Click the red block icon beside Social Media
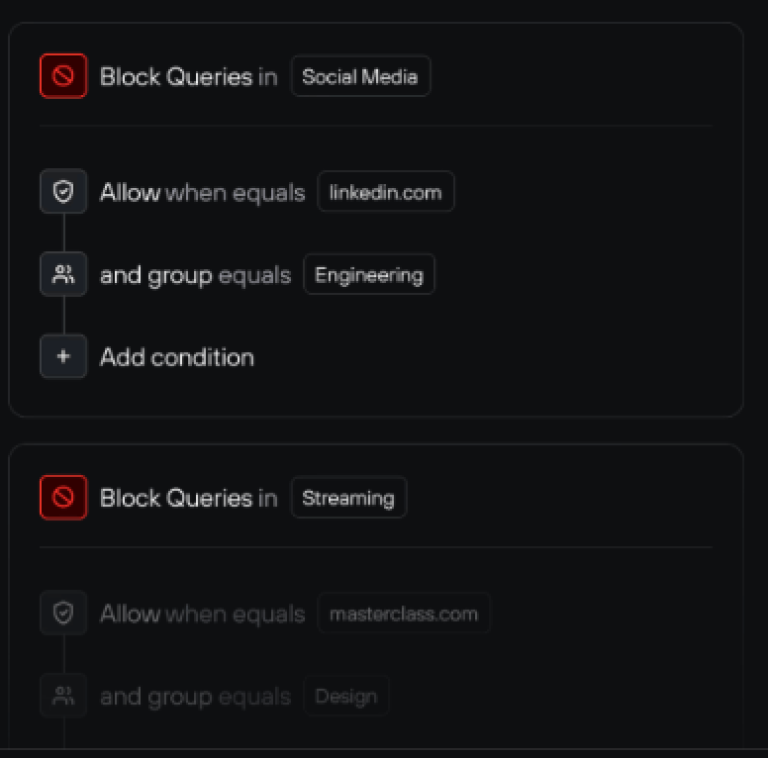 [63, 76]
